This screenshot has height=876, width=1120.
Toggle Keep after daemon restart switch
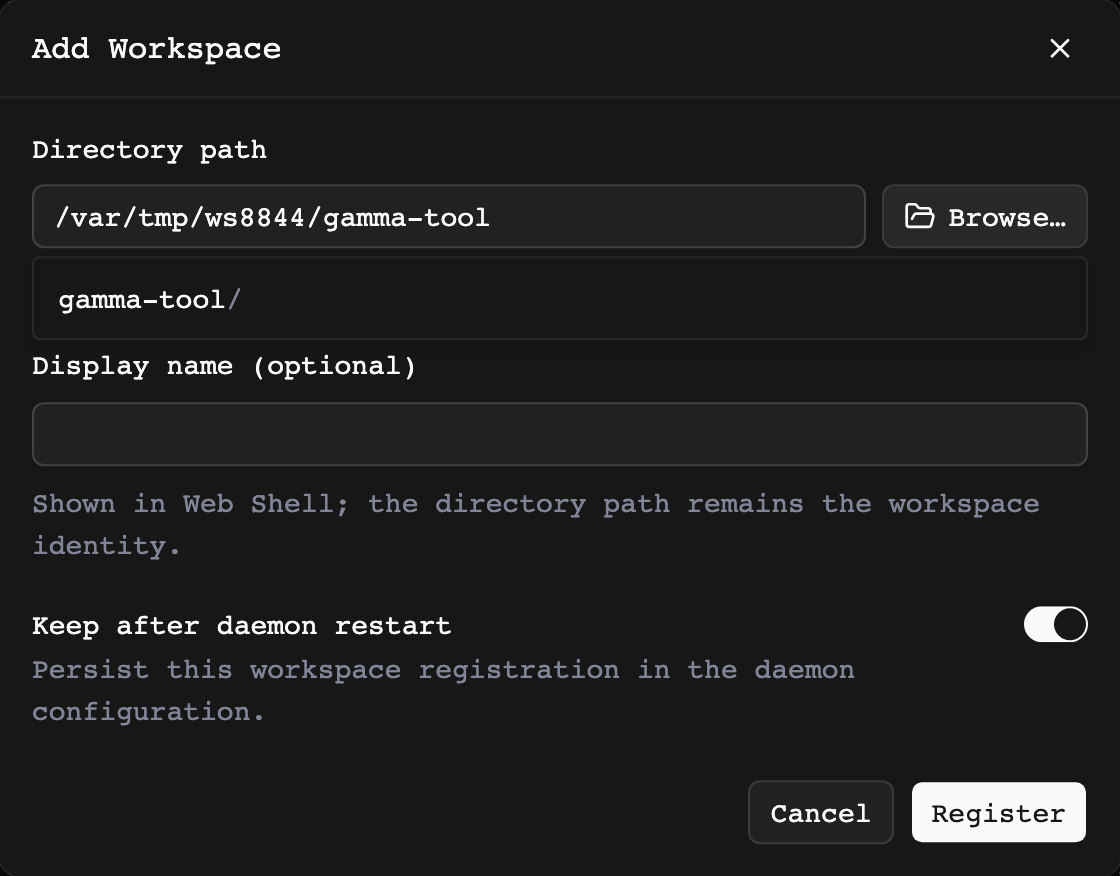point(1055,624)
